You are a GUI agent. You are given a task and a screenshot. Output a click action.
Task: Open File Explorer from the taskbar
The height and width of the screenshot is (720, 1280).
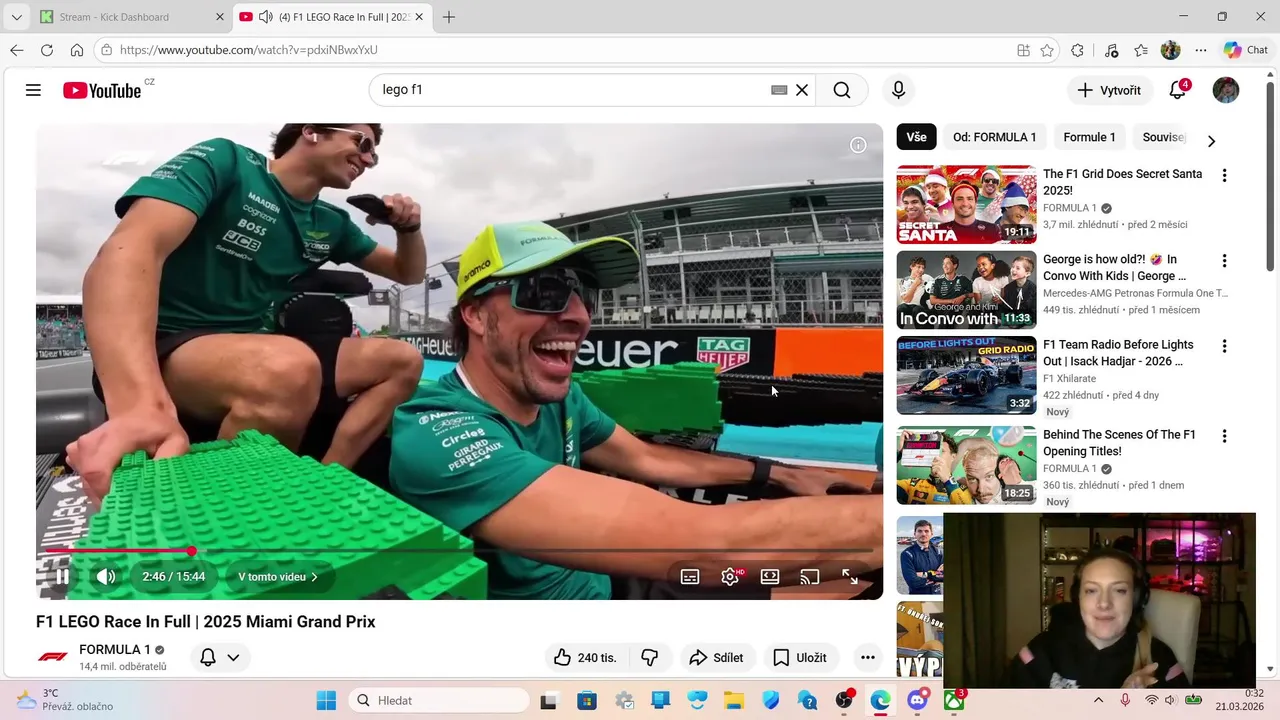point(734,700)
